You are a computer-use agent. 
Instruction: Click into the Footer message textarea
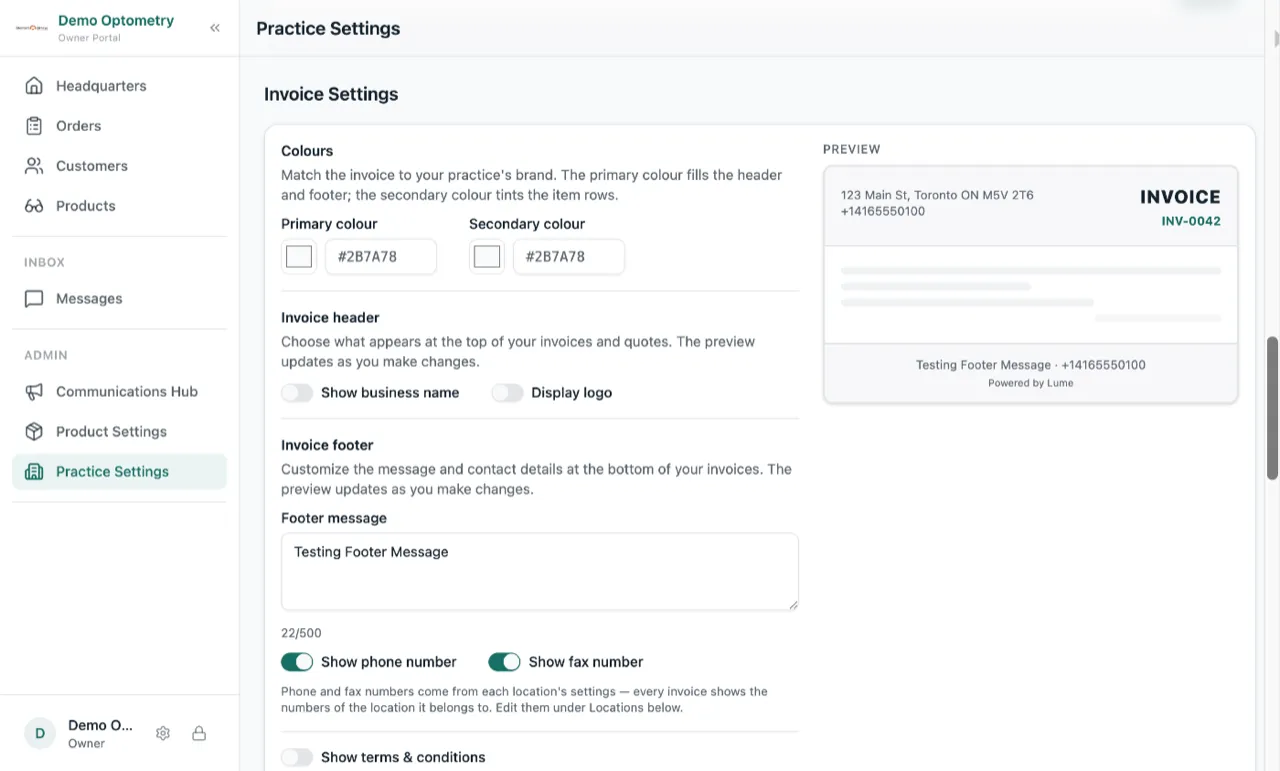(540, 571)
